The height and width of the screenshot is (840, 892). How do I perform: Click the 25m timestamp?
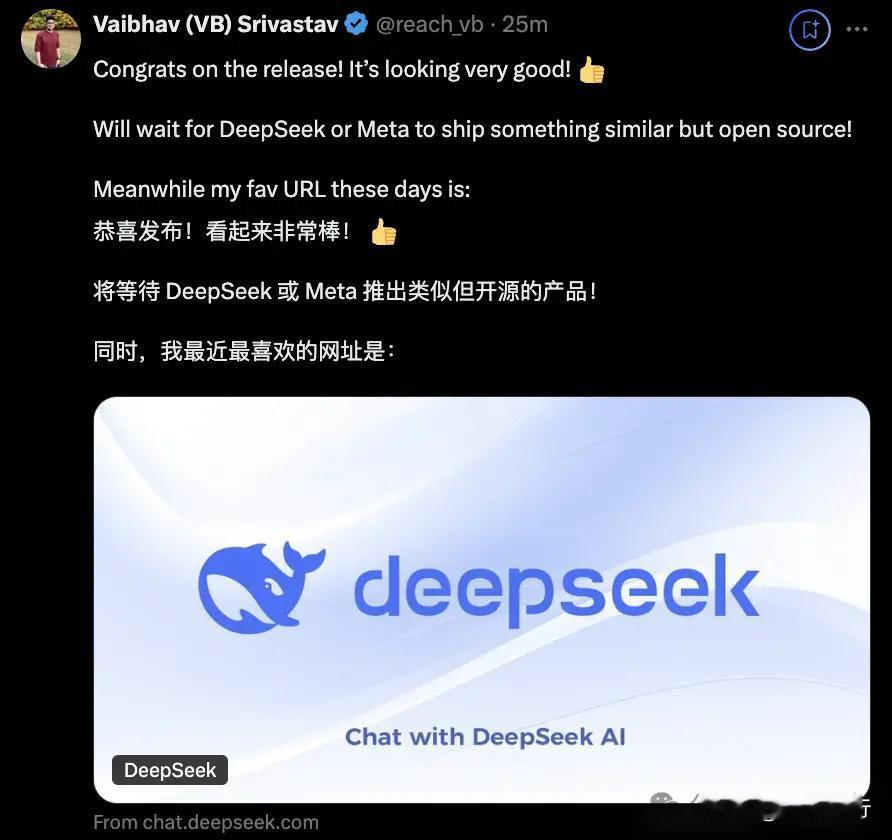[525, 24]
